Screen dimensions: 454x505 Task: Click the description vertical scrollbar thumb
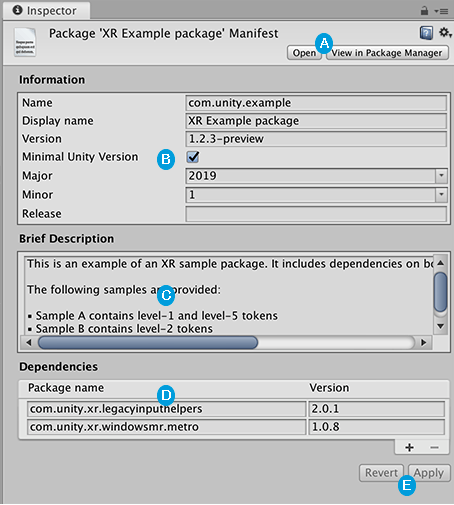coord(440,292)
